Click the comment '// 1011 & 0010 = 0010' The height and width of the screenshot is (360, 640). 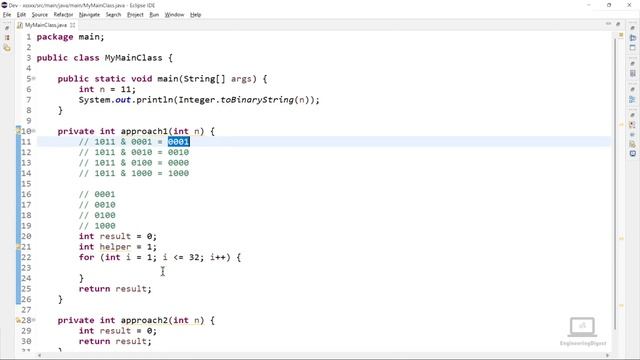click(134, 152)
